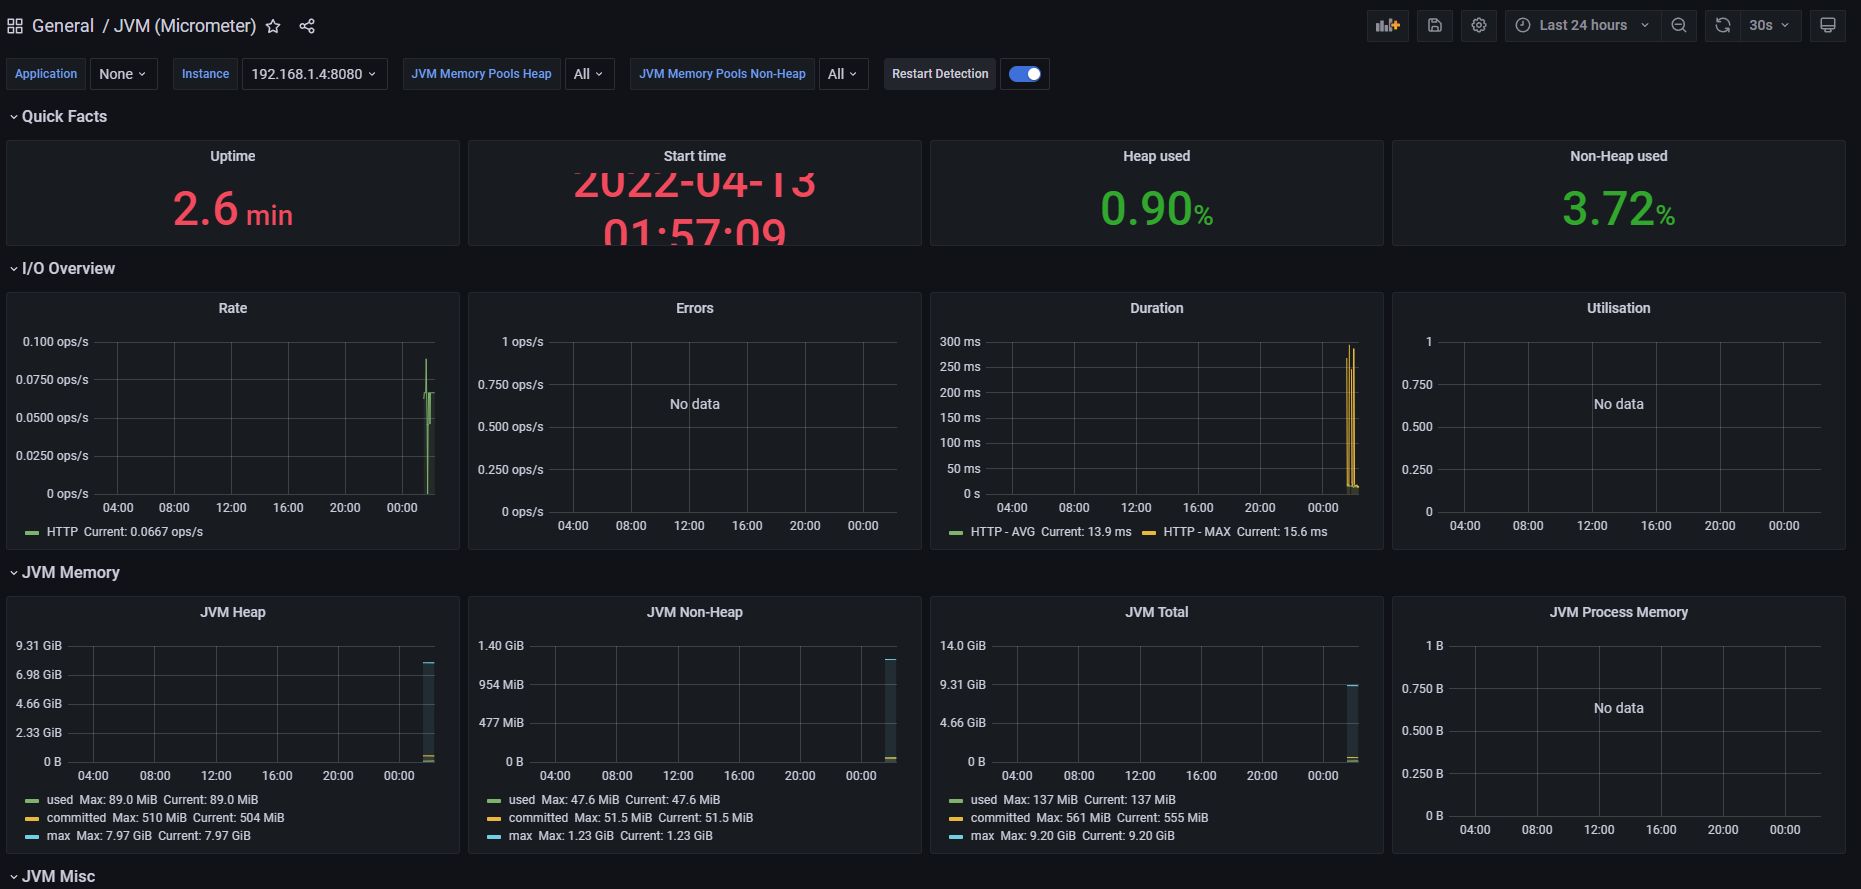Open Utilisation panel title menu
The width and height of the screenshot is (1861, 889).
(x=1619, y=308)
